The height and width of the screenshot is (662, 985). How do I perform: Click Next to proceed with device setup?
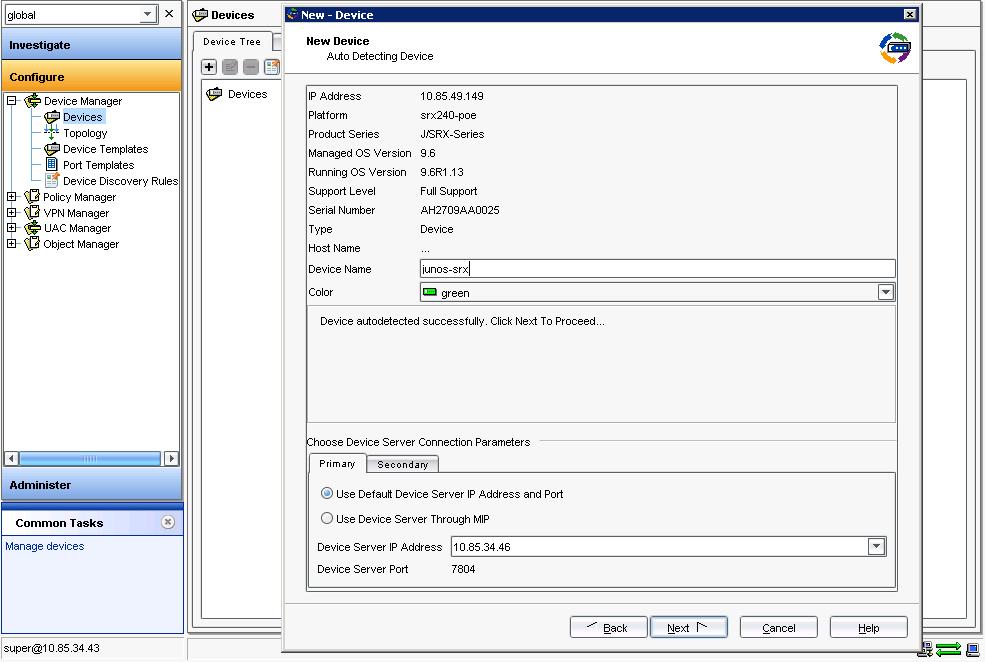tap(688, 627)
